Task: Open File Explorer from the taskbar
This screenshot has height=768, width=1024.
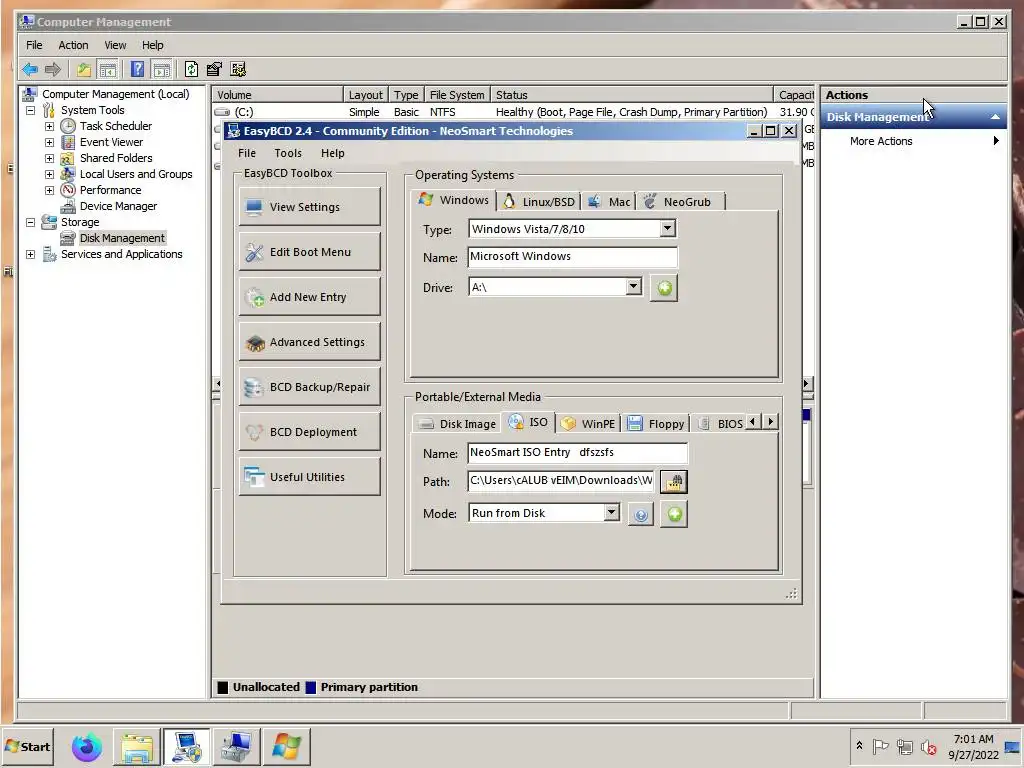Action: pyautogui.click(x=137, y=747)
